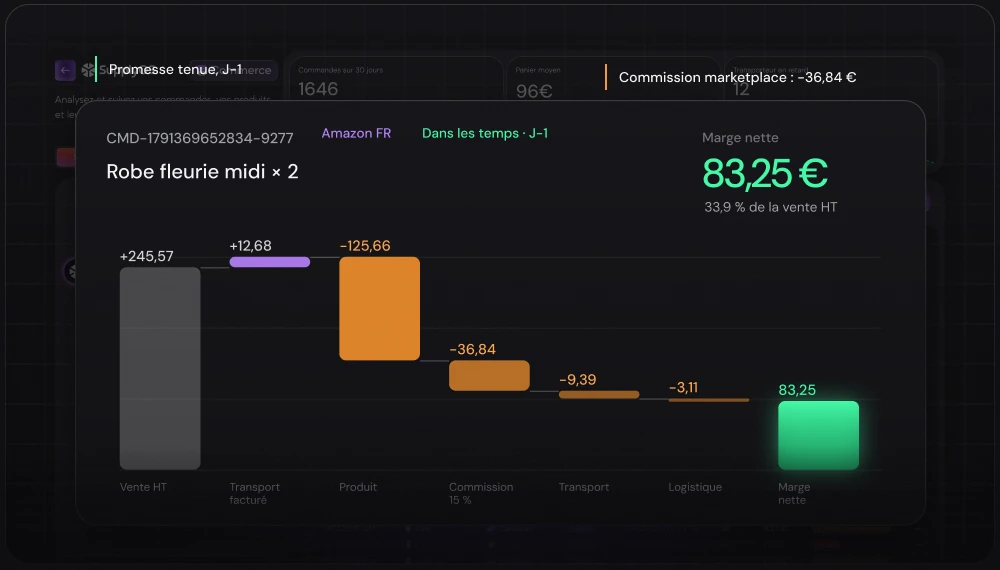Click the 'Commission marketplace : -36,84 €' callout
The image size is (1000, 570).
tap(737, 77)
